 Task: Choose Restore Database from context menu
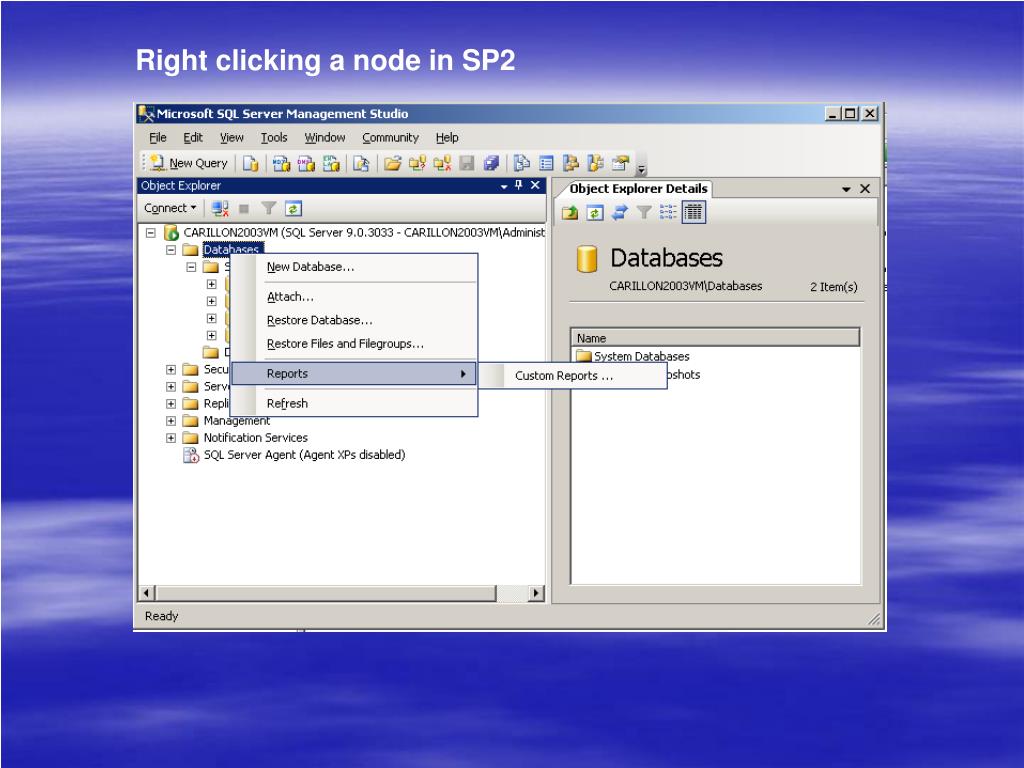355,321
